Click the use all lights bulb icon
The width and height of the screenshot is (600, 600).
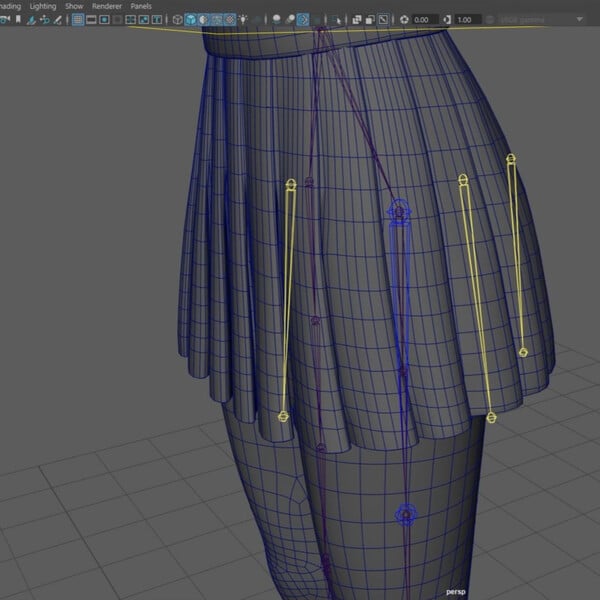pyautogui.click(x=243, y=19)
